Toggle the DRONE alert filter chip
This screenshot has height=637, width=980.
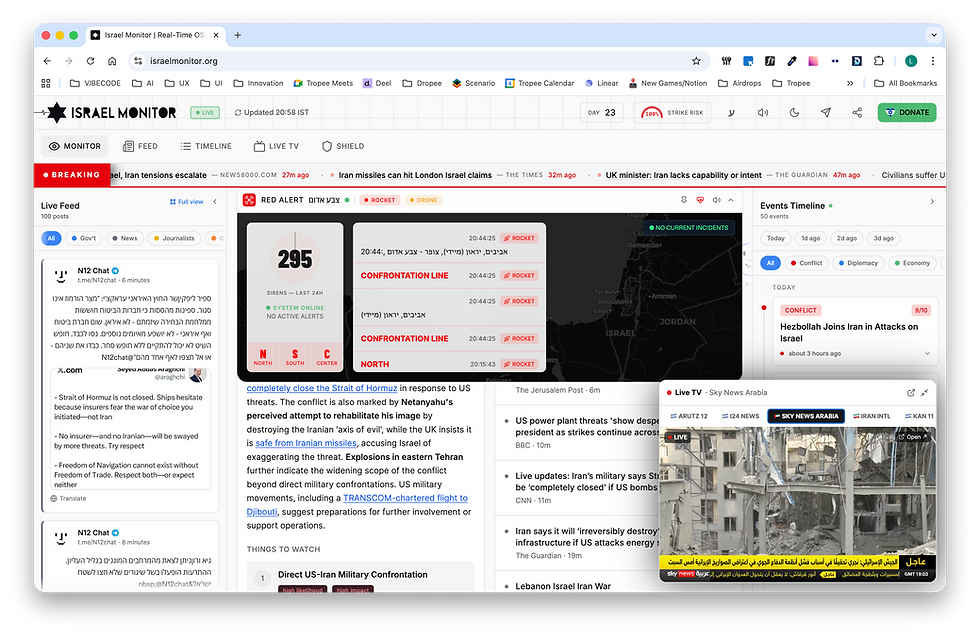coord(423,200)
